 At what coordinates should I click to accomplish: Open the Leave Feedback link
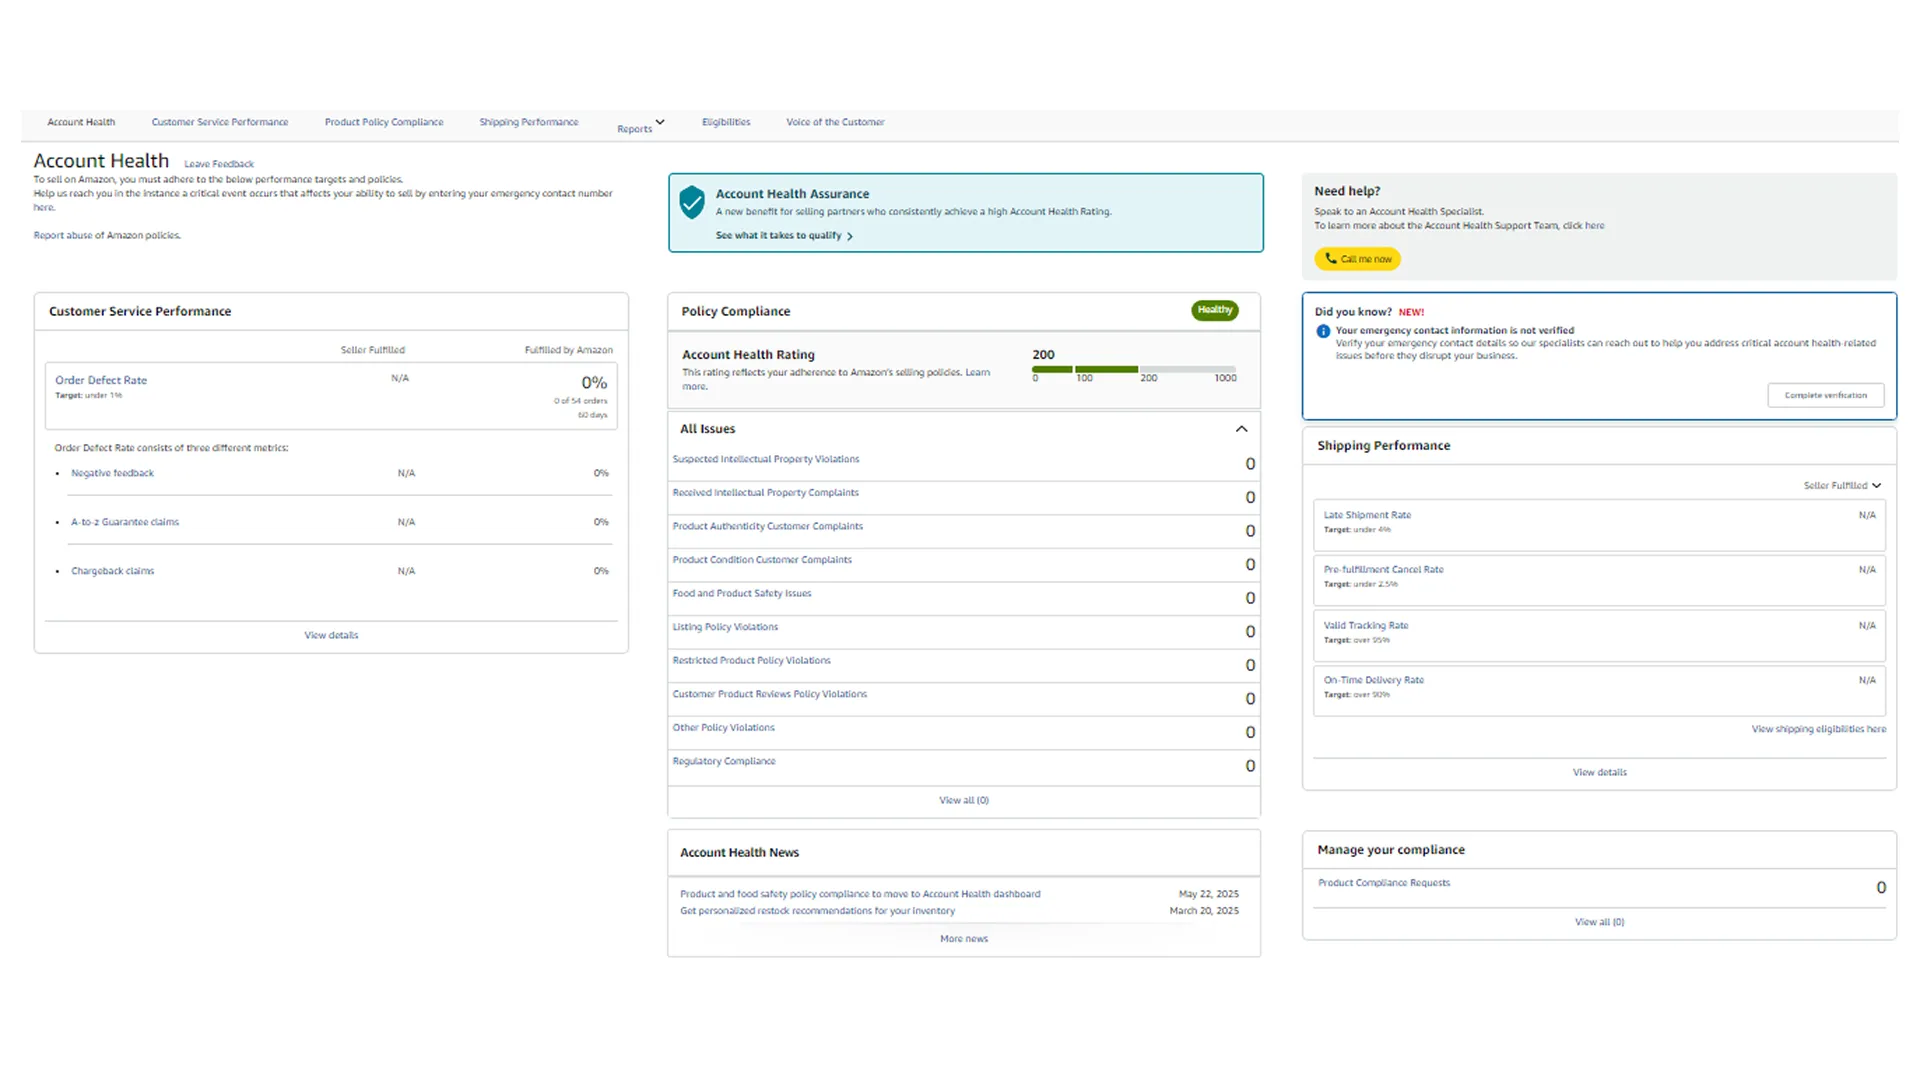[x=219, y=164]
